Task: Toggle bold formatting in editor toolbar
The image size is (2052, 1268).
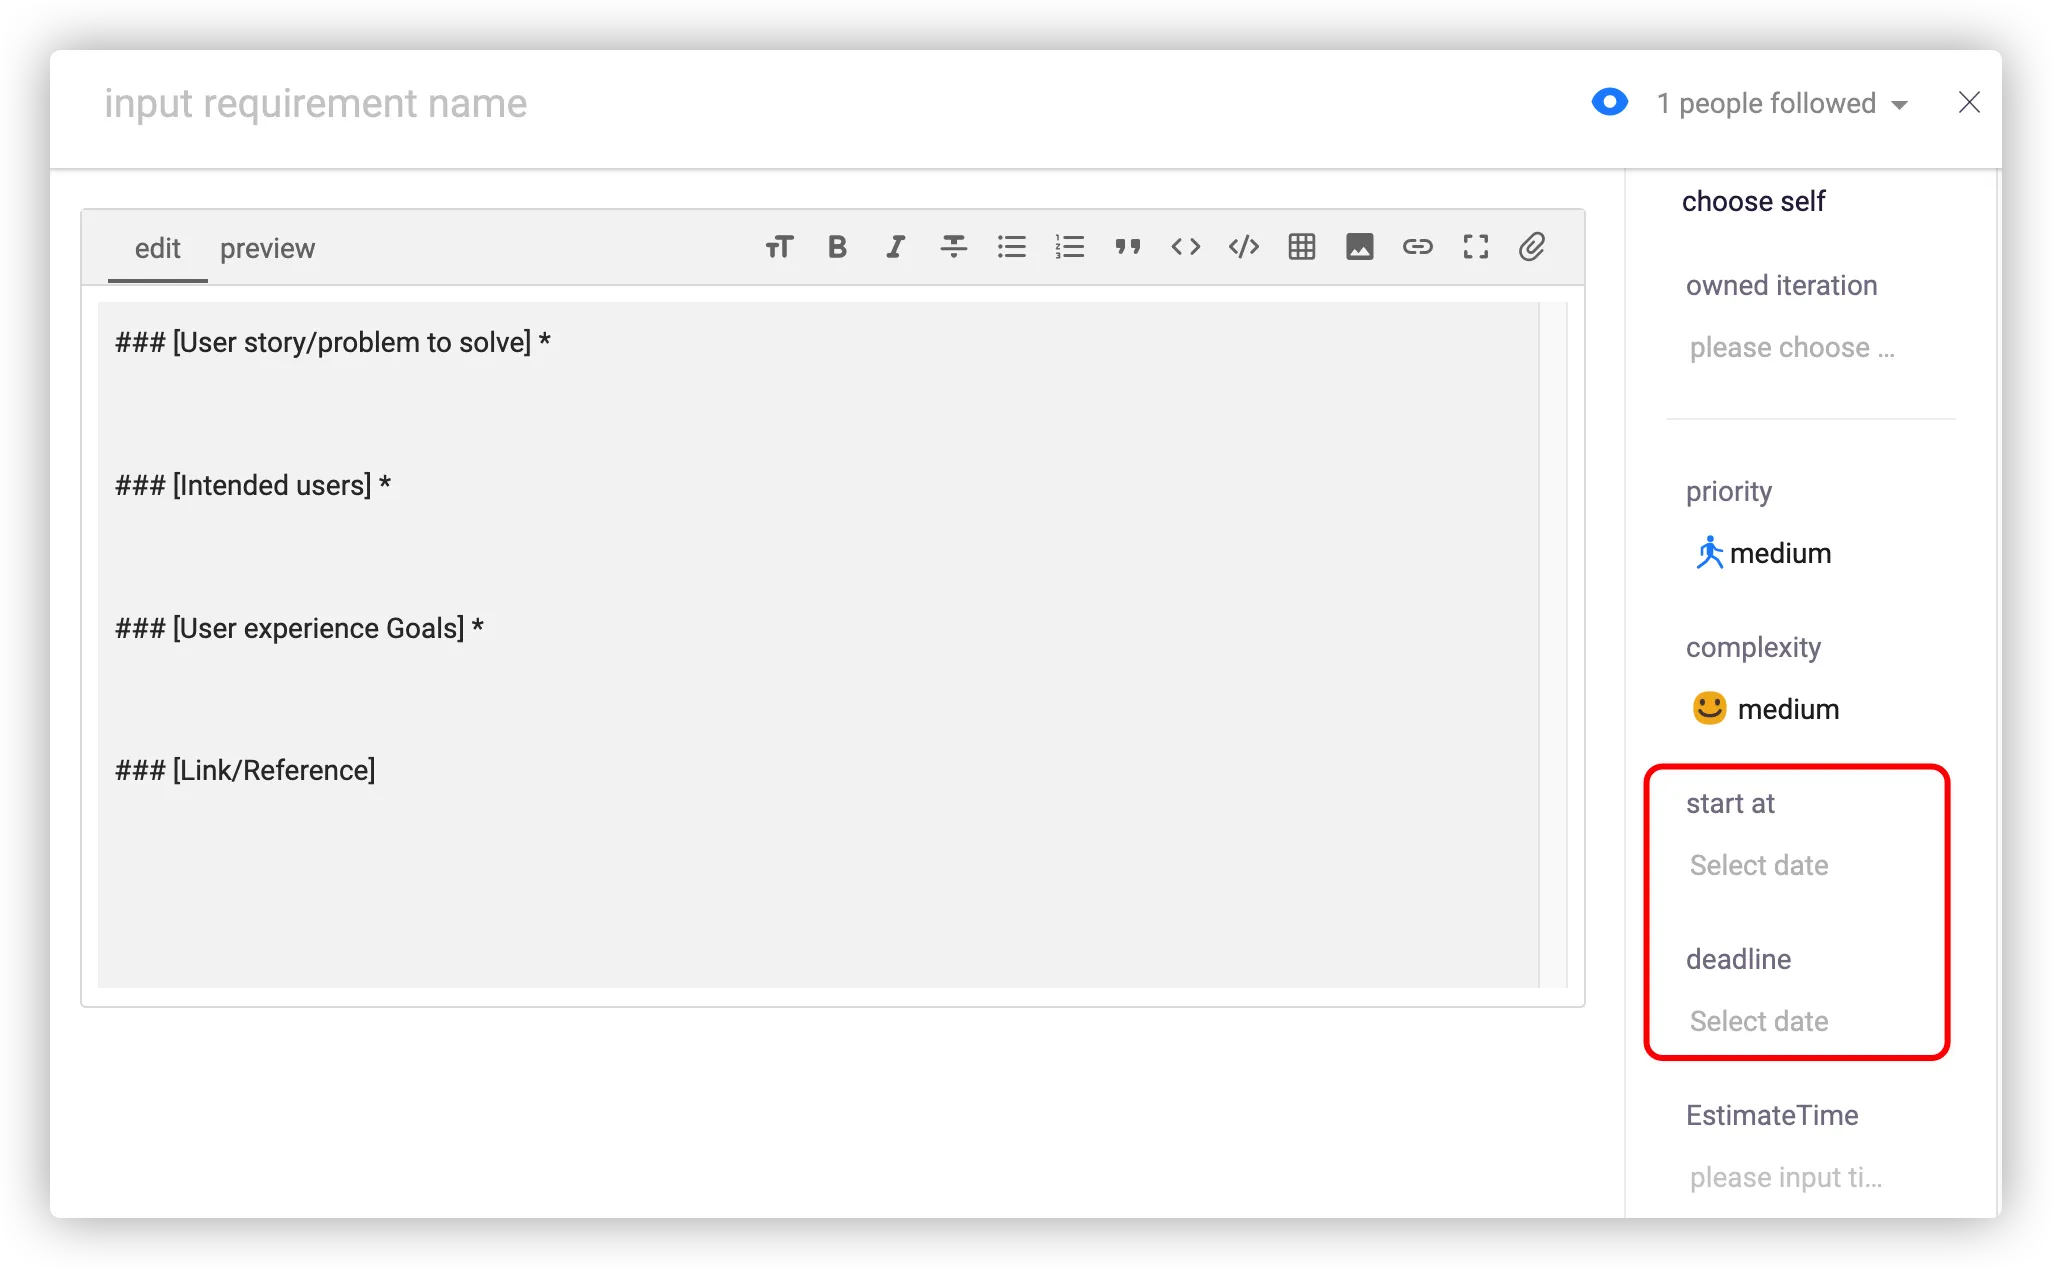Action: click(837, 247)
